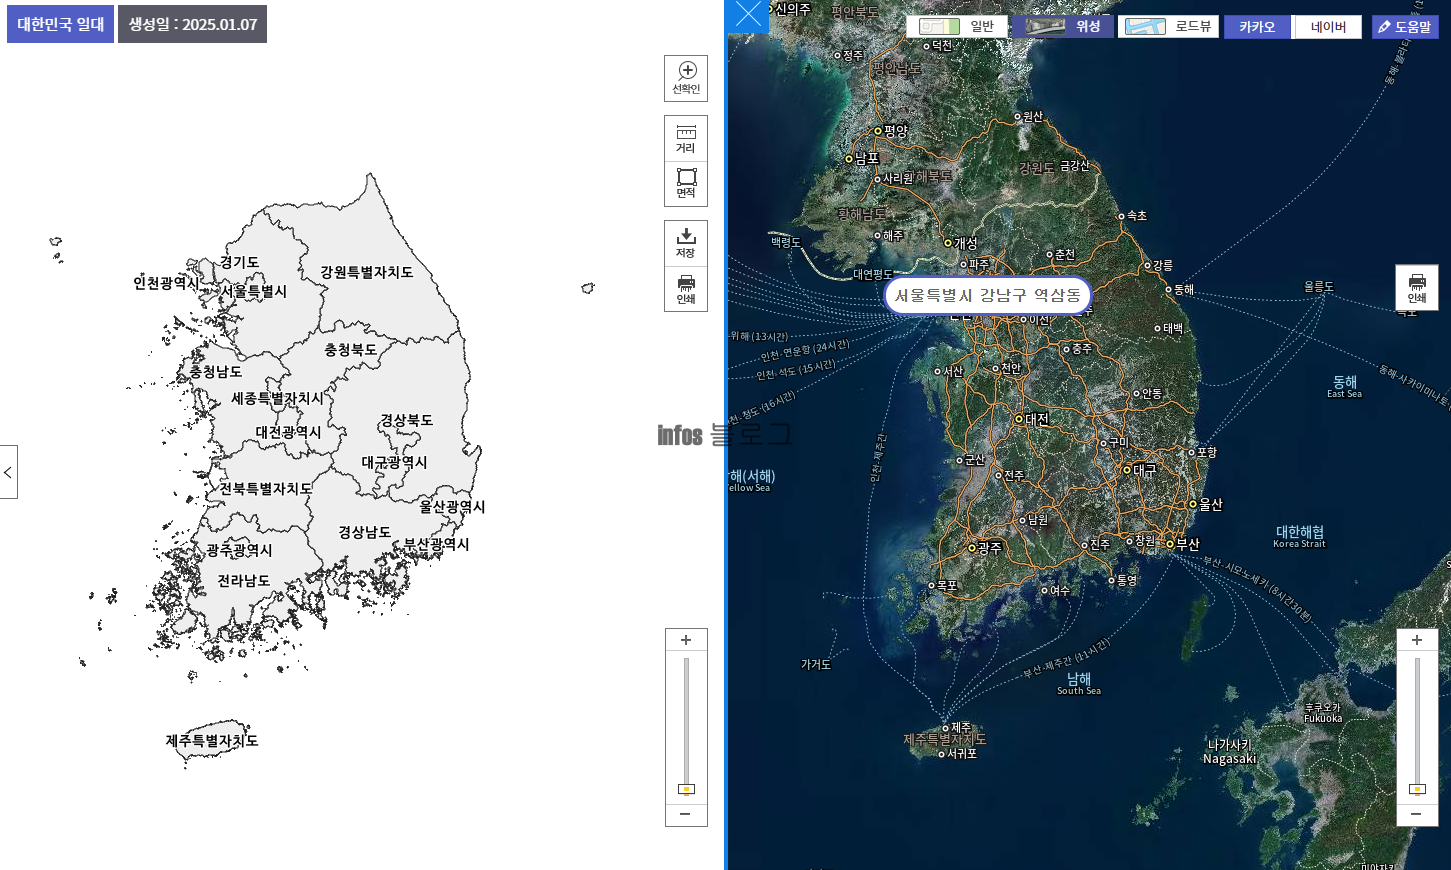Screen dimensions: 1451x870
Task: Select 전라남도 on the outline map
Action: click(x=244, y=581)
